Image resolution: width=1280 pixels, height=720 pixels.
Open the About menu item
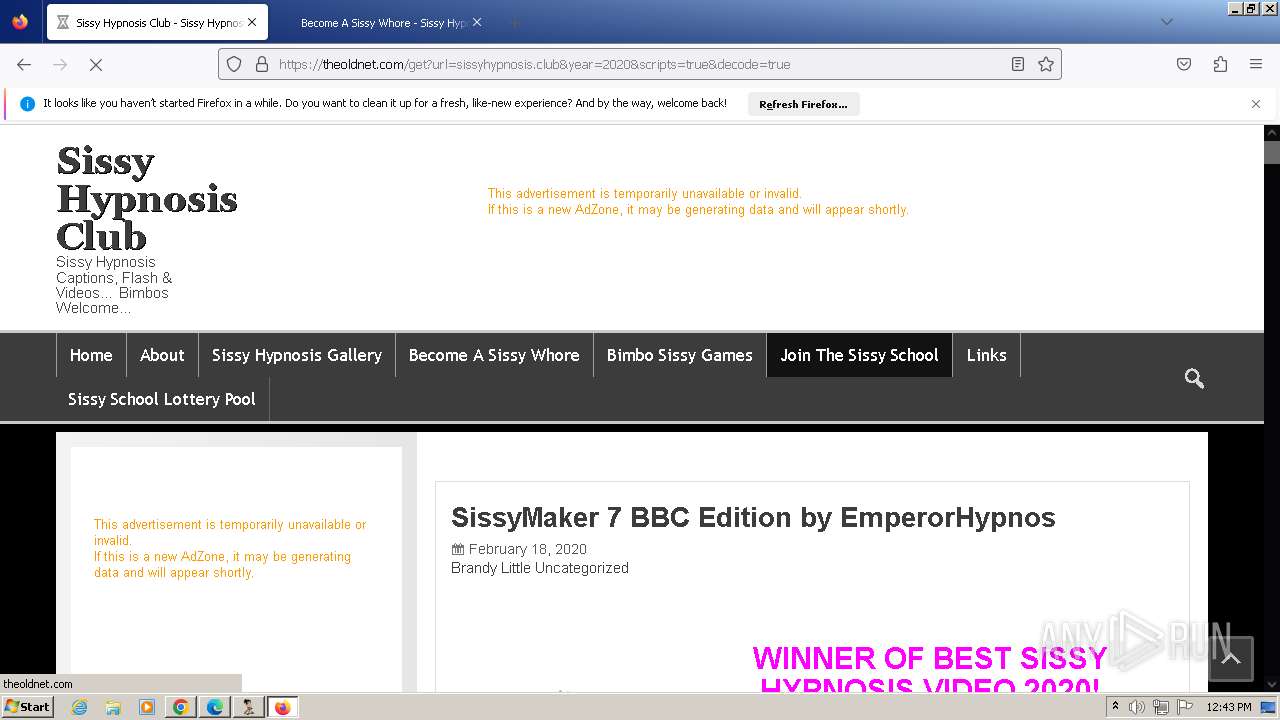click(162, 355)
